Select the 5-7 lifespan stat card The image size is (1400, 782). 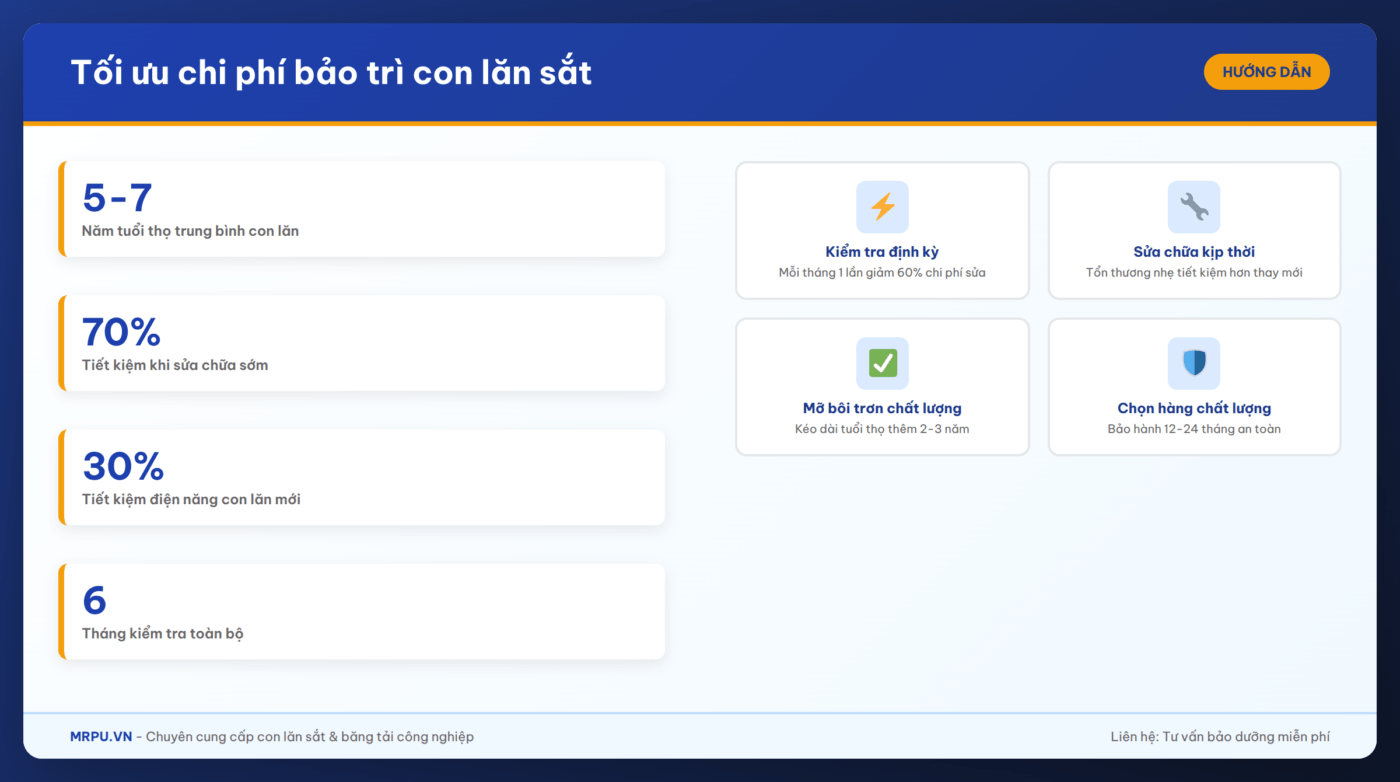coord(362,209)
